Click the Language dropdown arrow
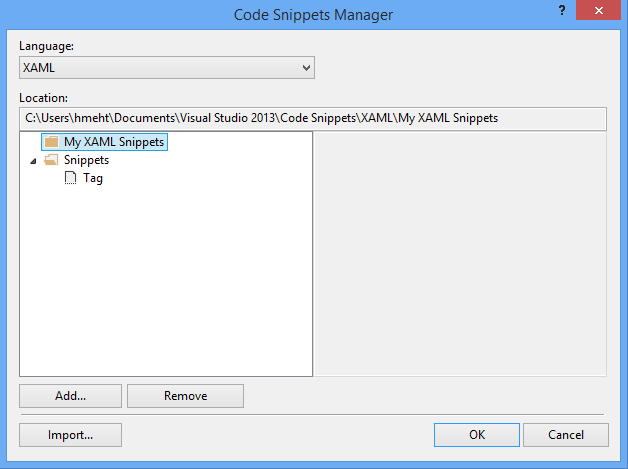Image resolution: width=628 pixels, height=469 pixels. pyautogui.click(x=306, y=68)
